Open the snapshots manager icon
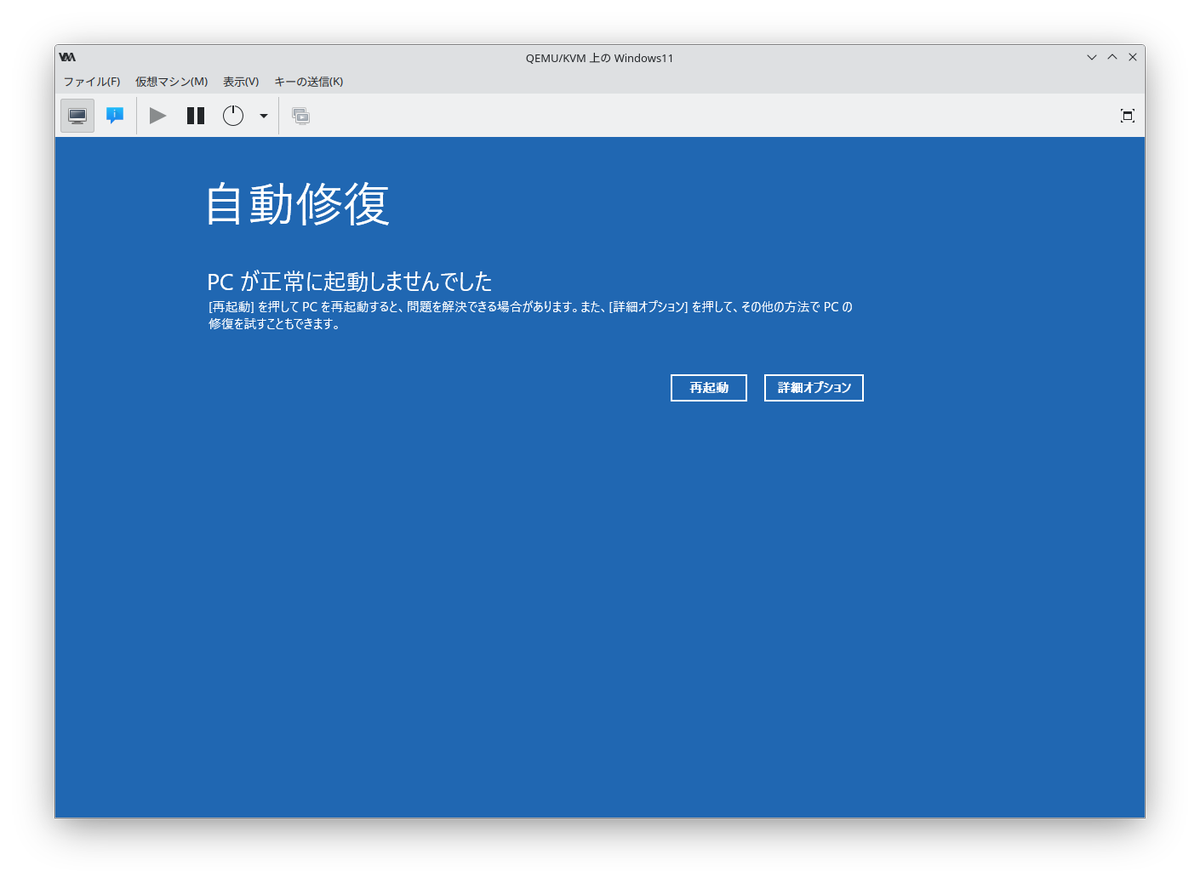 point(301,116)
